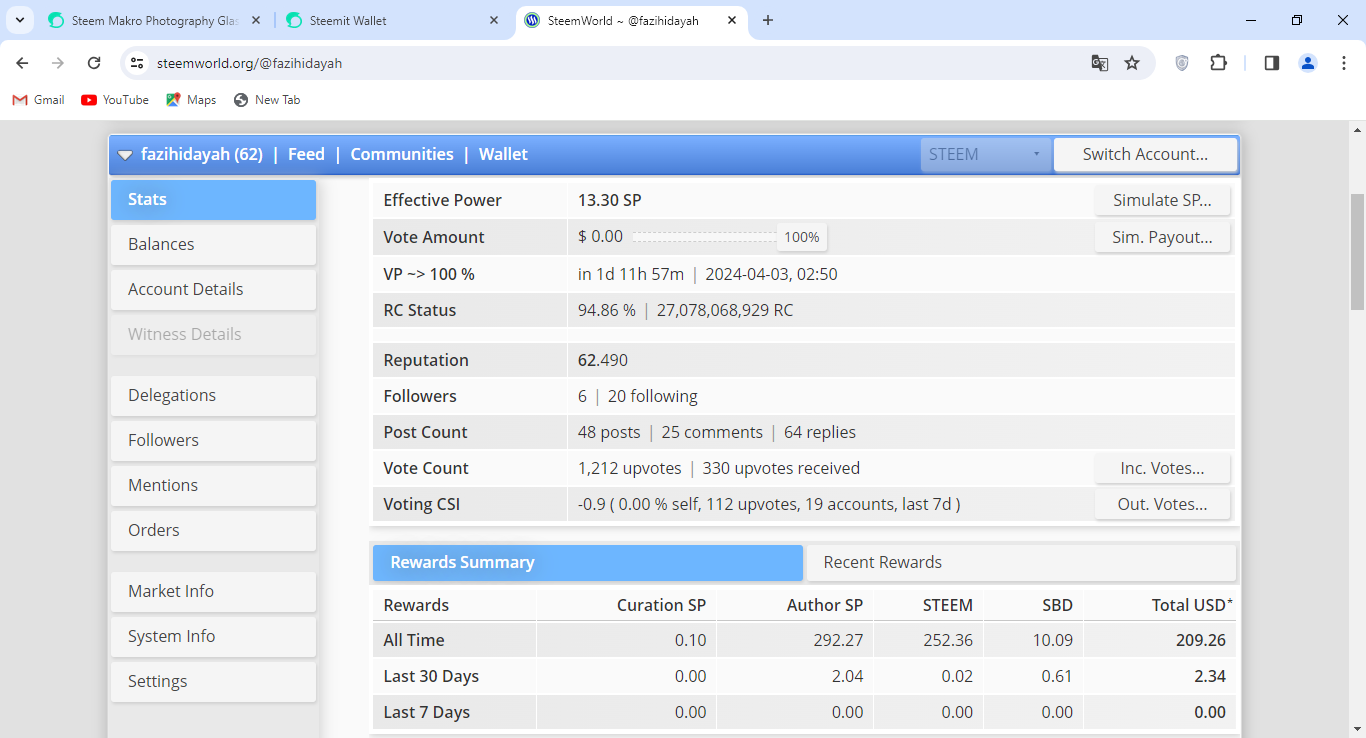Select Stats in the sidebar
Image resolution: width=1366 pixels, height=738 pixels.
coord(213,200)
